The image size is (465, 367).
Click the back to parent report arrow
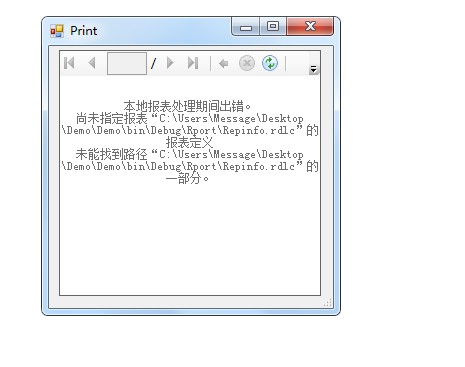click(x=223, y=63)
